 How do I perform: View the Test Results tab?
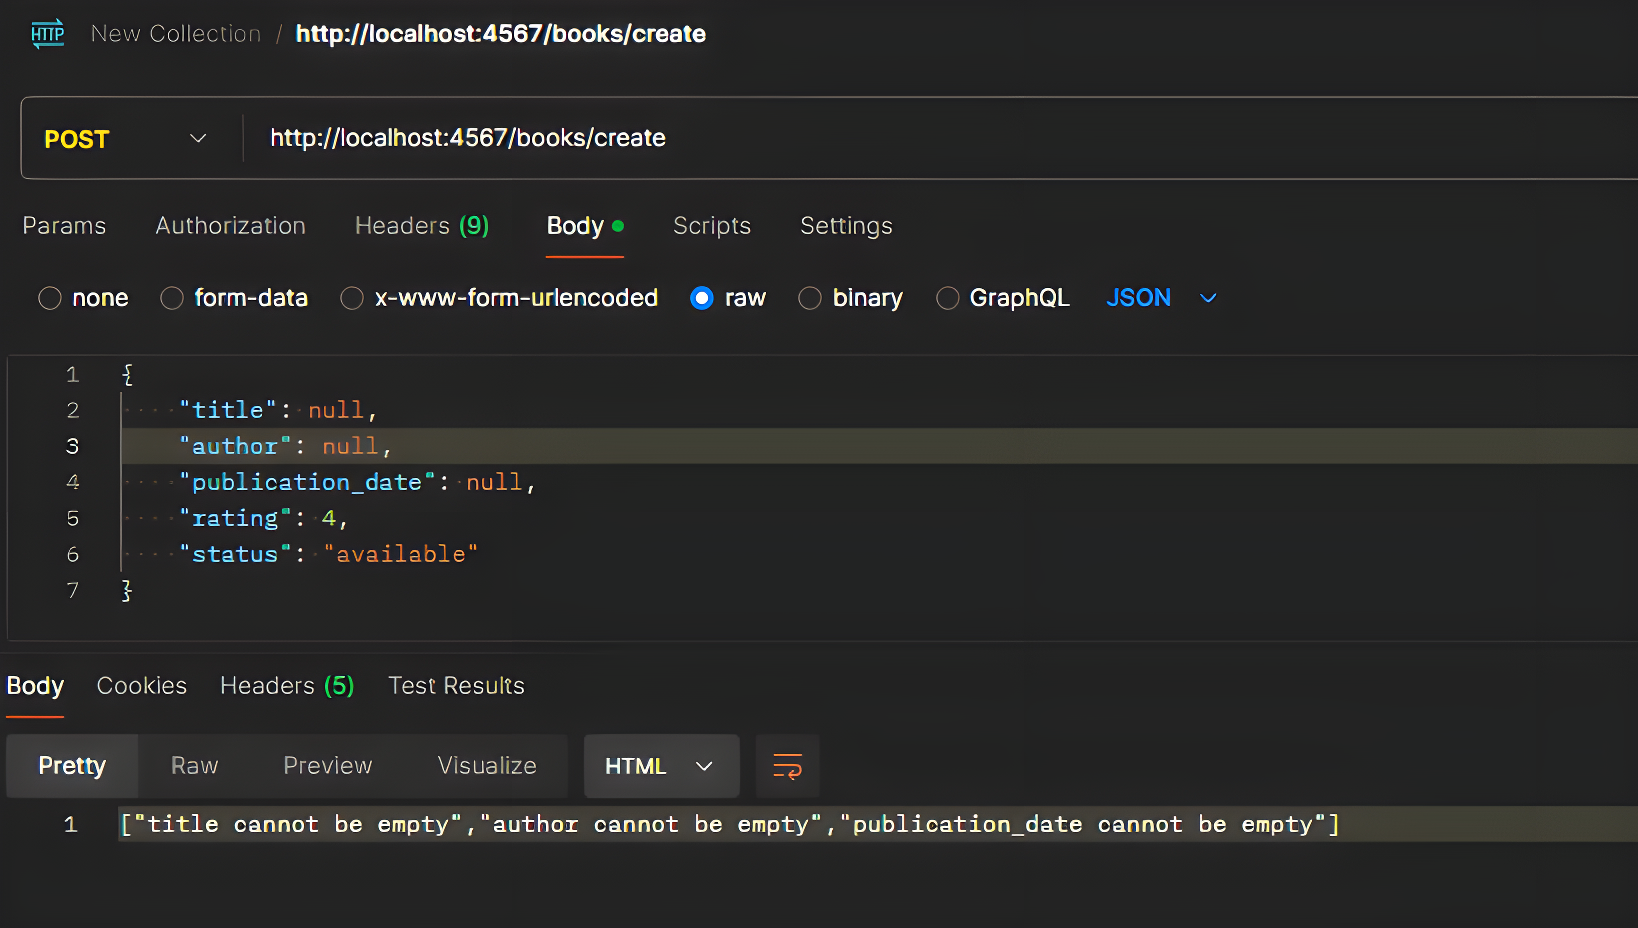pyautogui.click(x=456, y=686)
